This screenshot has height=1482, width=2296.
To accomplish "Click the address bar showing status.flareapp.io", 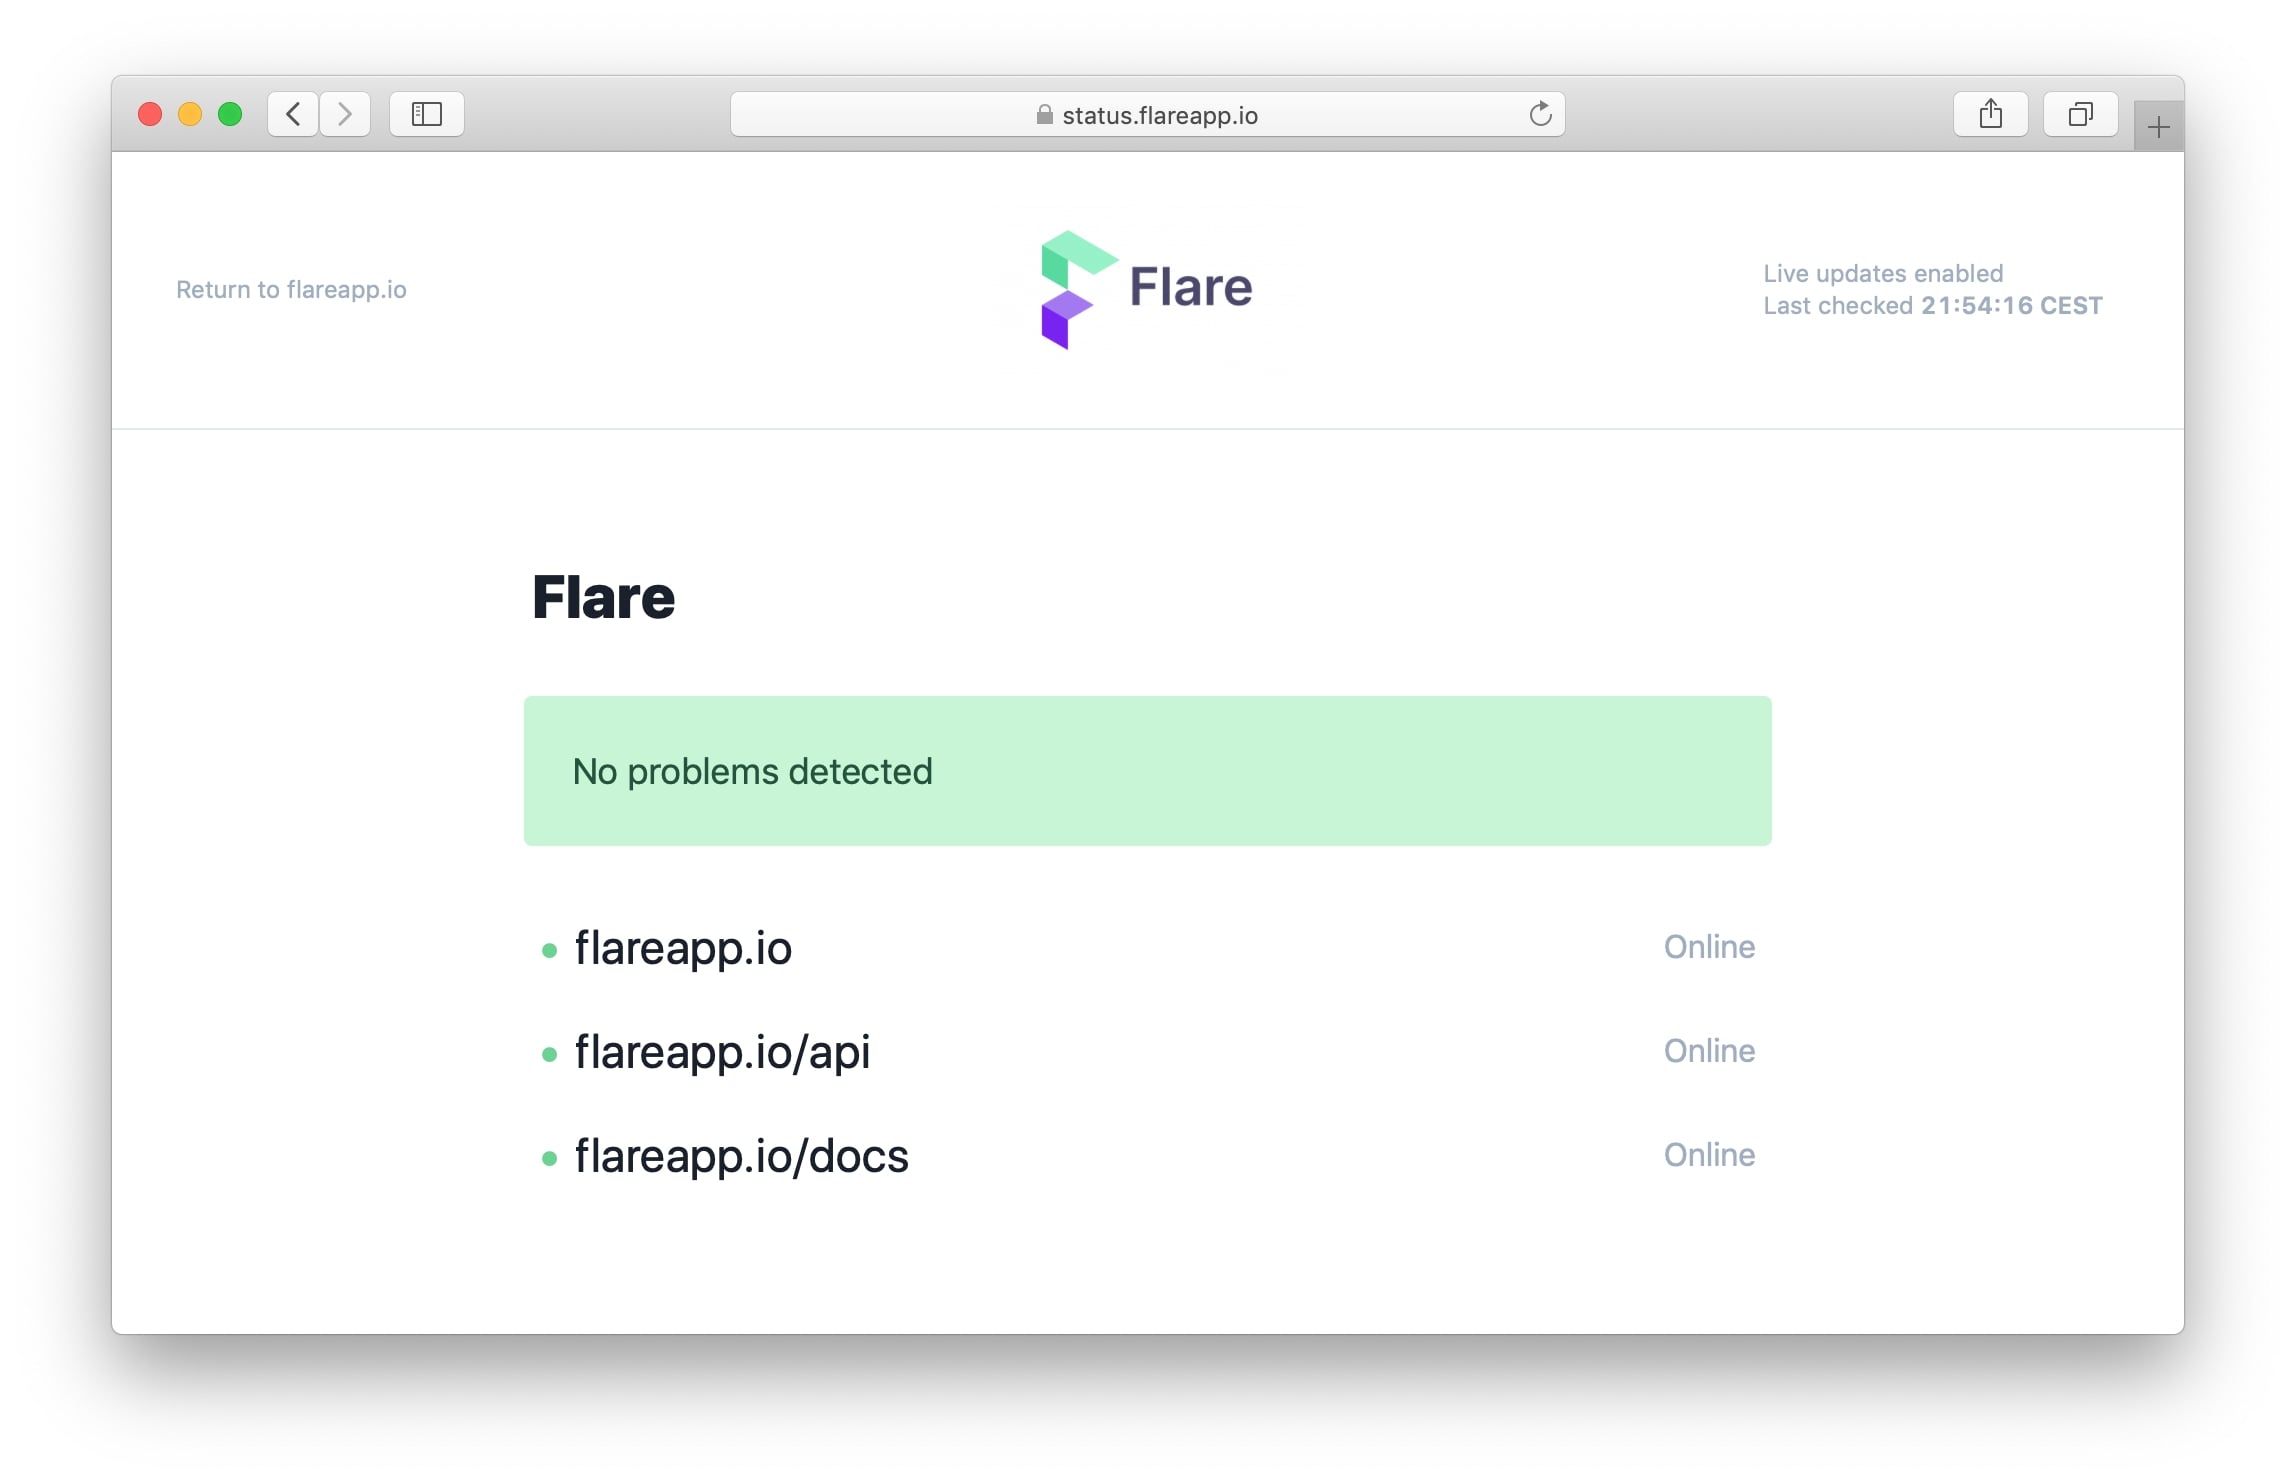I will (x=1147, y=114).
